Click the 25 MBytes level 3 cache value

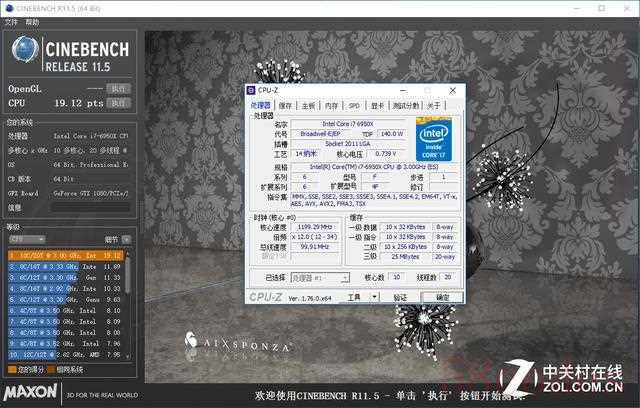click(405, 257)
